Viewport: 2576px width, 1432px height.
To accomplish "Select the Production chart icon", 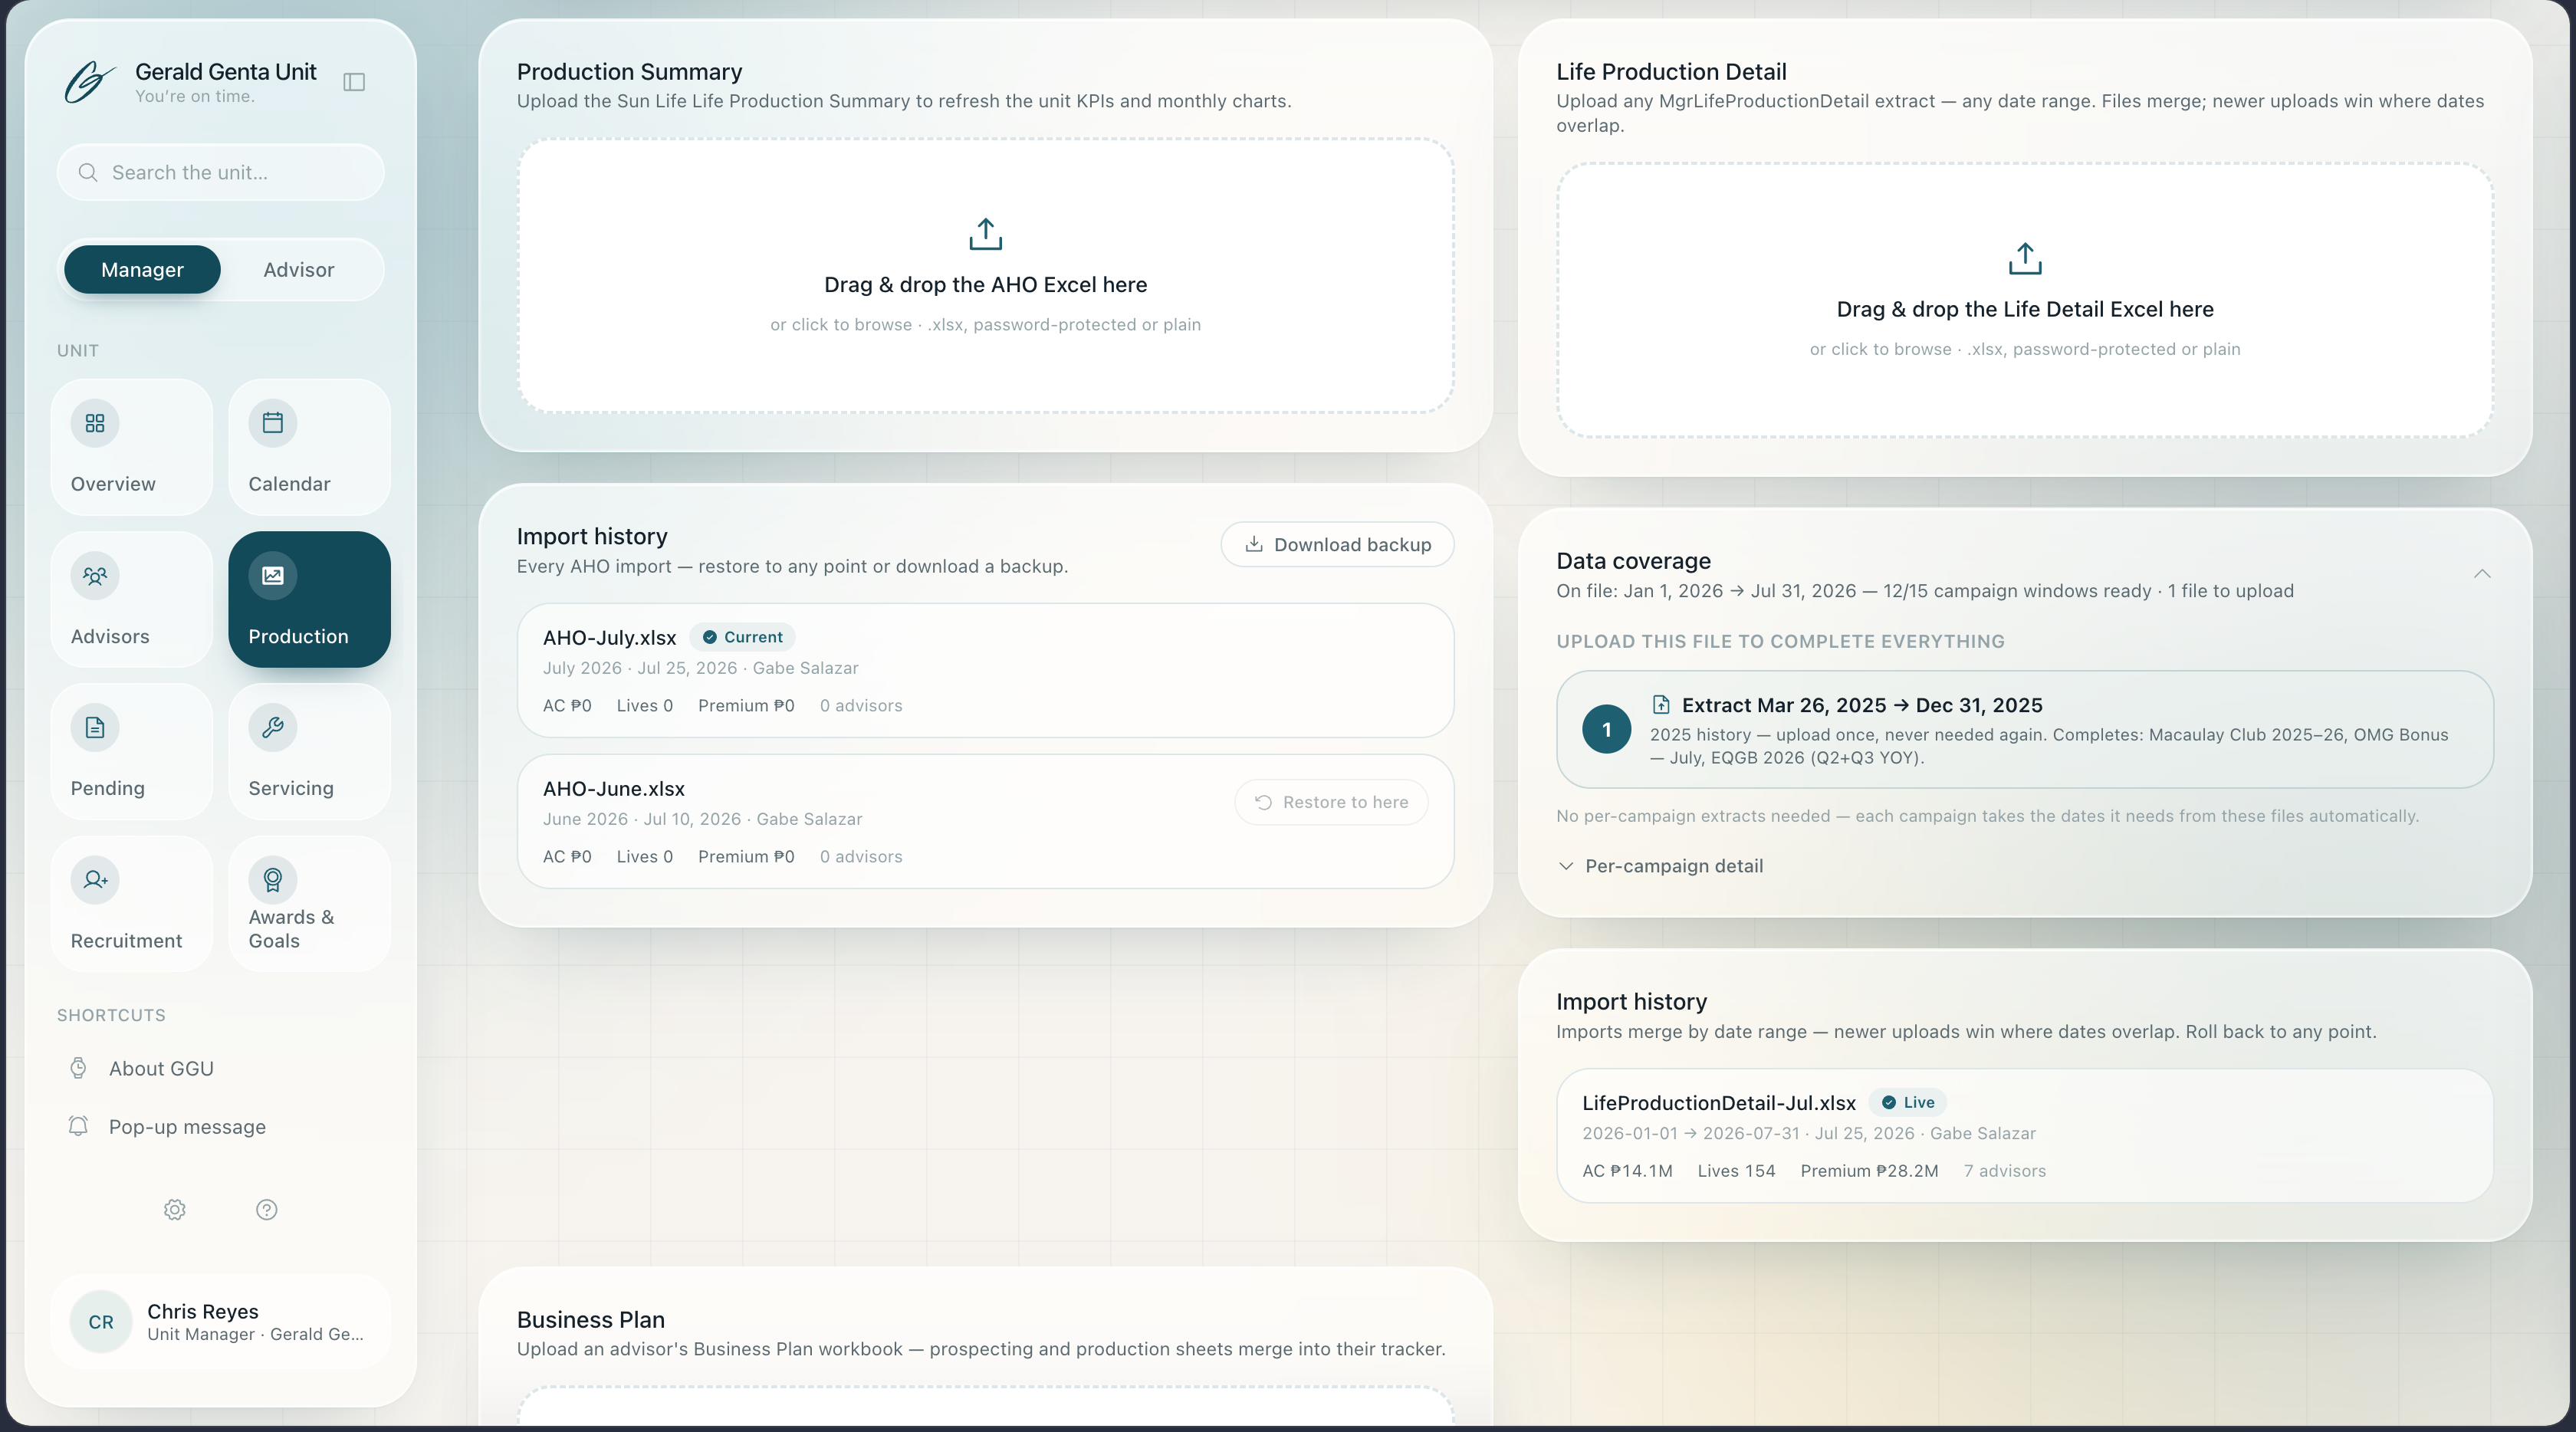I will pos(273,576).
